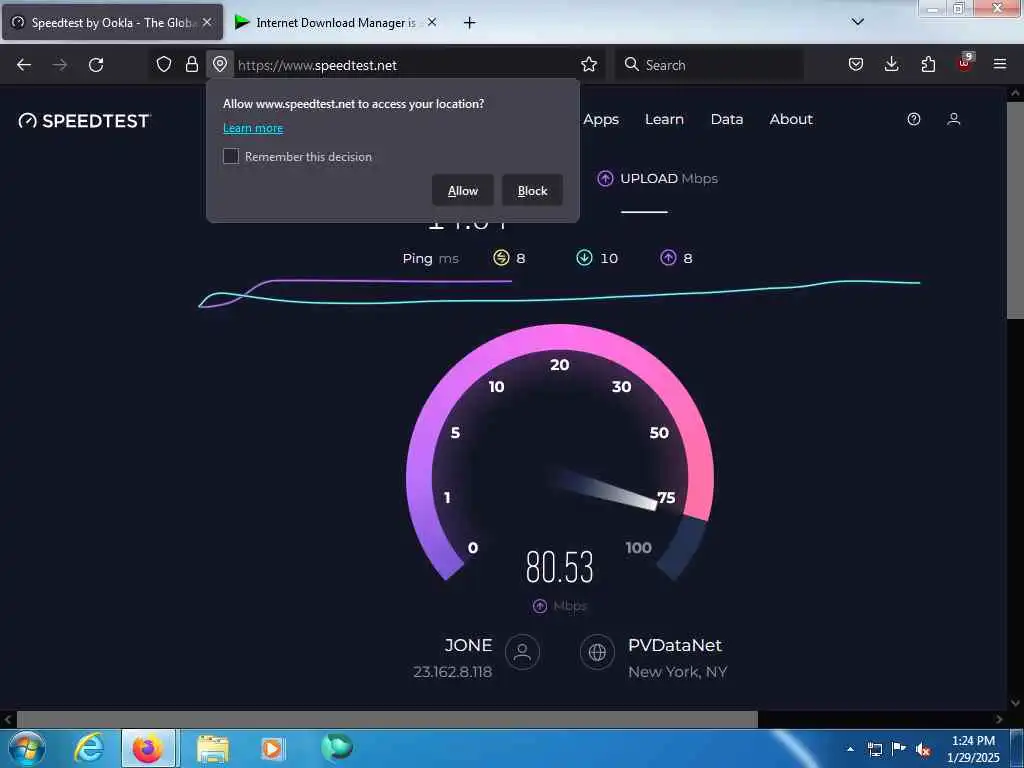Screen dimensions: 1024x768
Task: Close the Internet Download Manager tab
Action: tap(432, 22)
